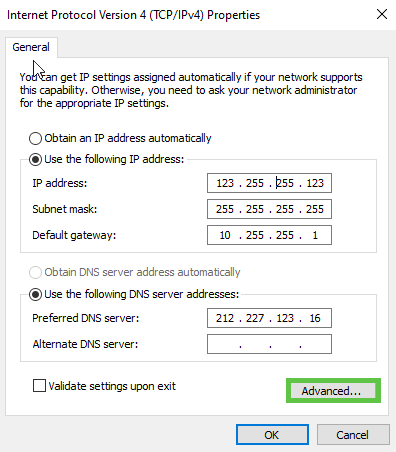This screenshot has width=396, height=452.
Task: Enable Validate settings upon exit checkbox
Action: click(x=39, y=386)
